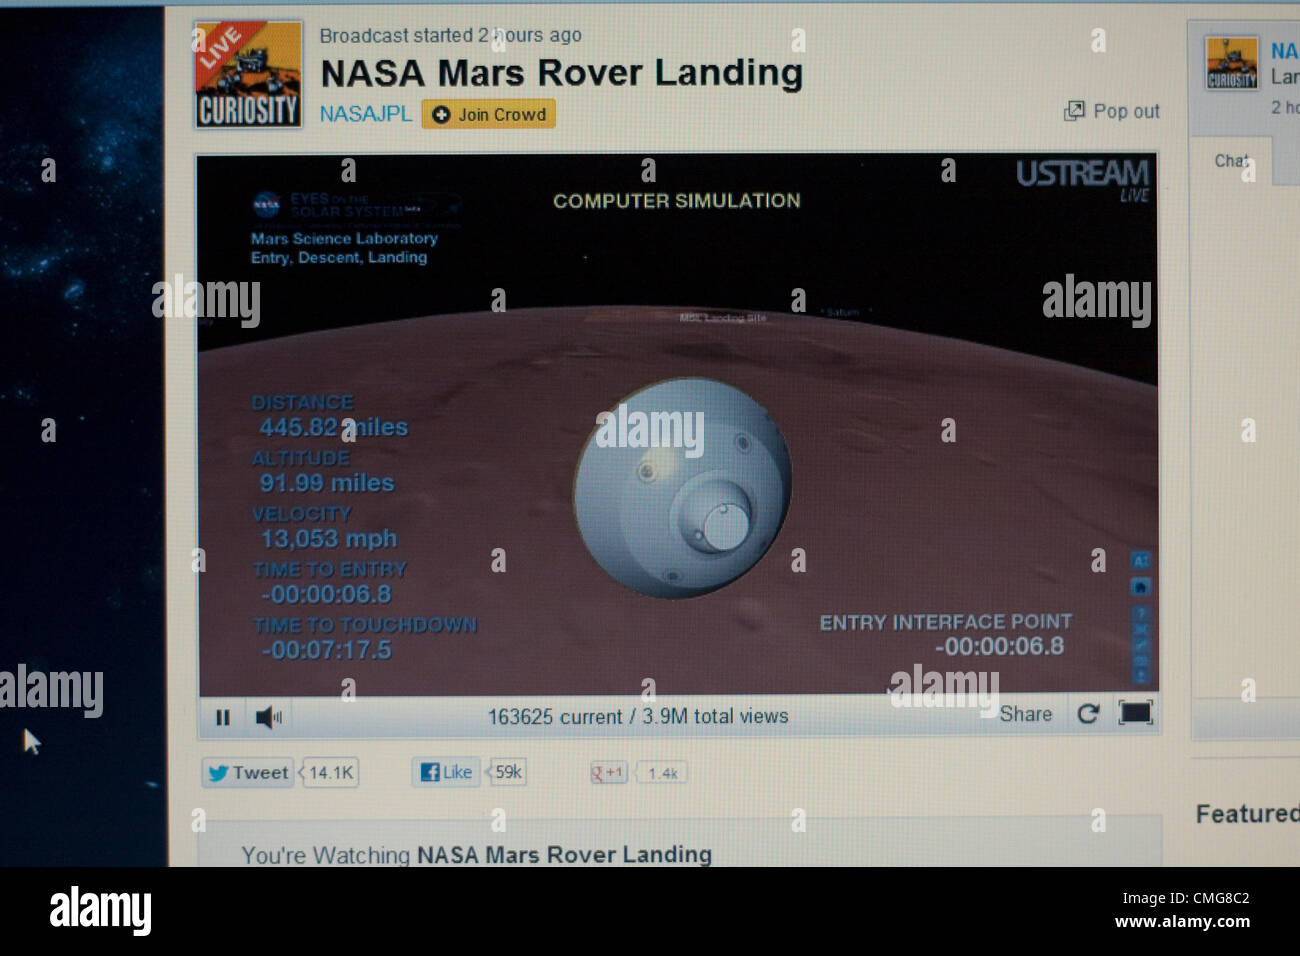Switch to the Chat tab

tap(1231, 161)
